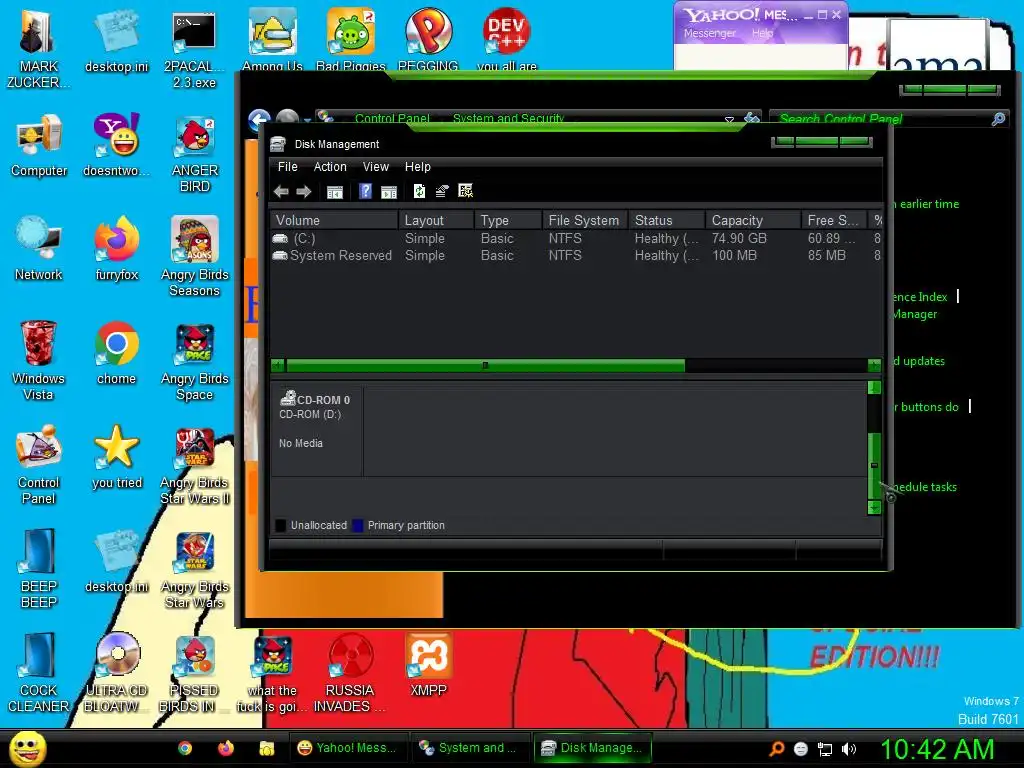Toggle the Show/Hide Action Pane icon
The image size is (1024, 768).
point(389,192)
